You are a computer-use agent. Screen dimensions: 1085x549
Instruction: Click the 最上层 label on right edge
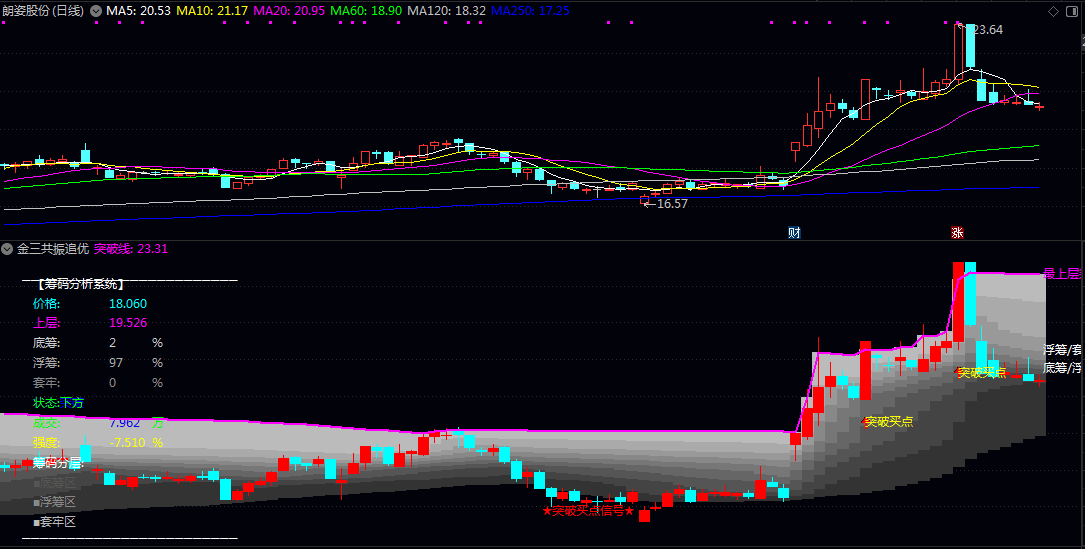click(x=1062, y=273)
